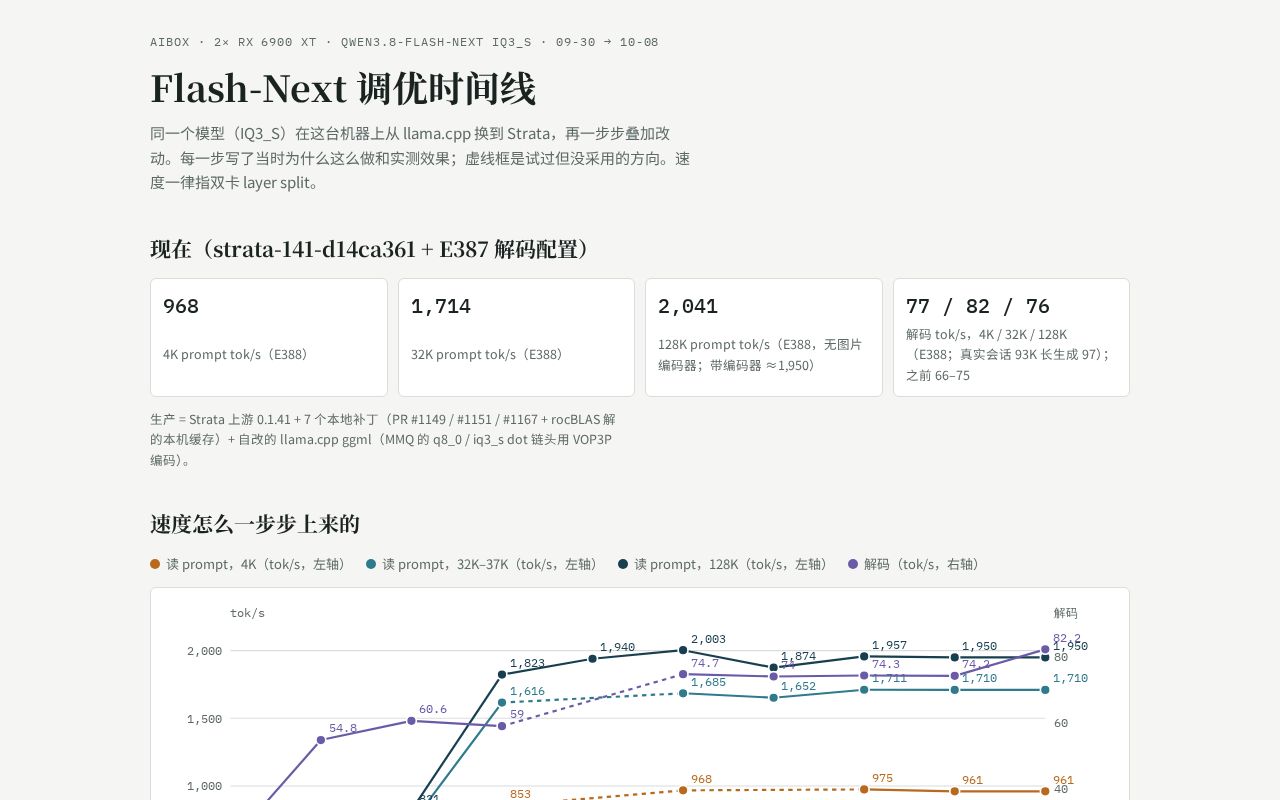This screenshot has height=800, width=1280.
Task: Click the Flash-Next 调优时间线 title
Action: coord(343,88)
